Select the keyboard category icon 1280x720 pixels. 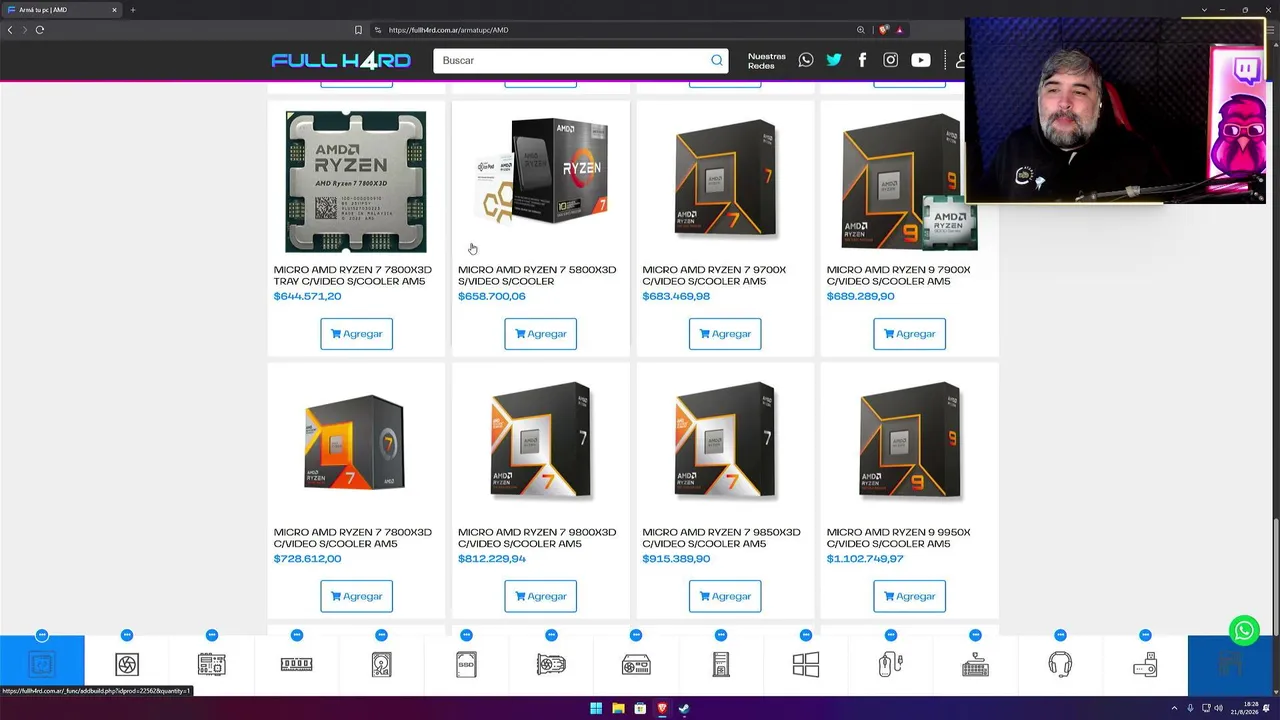975,664
